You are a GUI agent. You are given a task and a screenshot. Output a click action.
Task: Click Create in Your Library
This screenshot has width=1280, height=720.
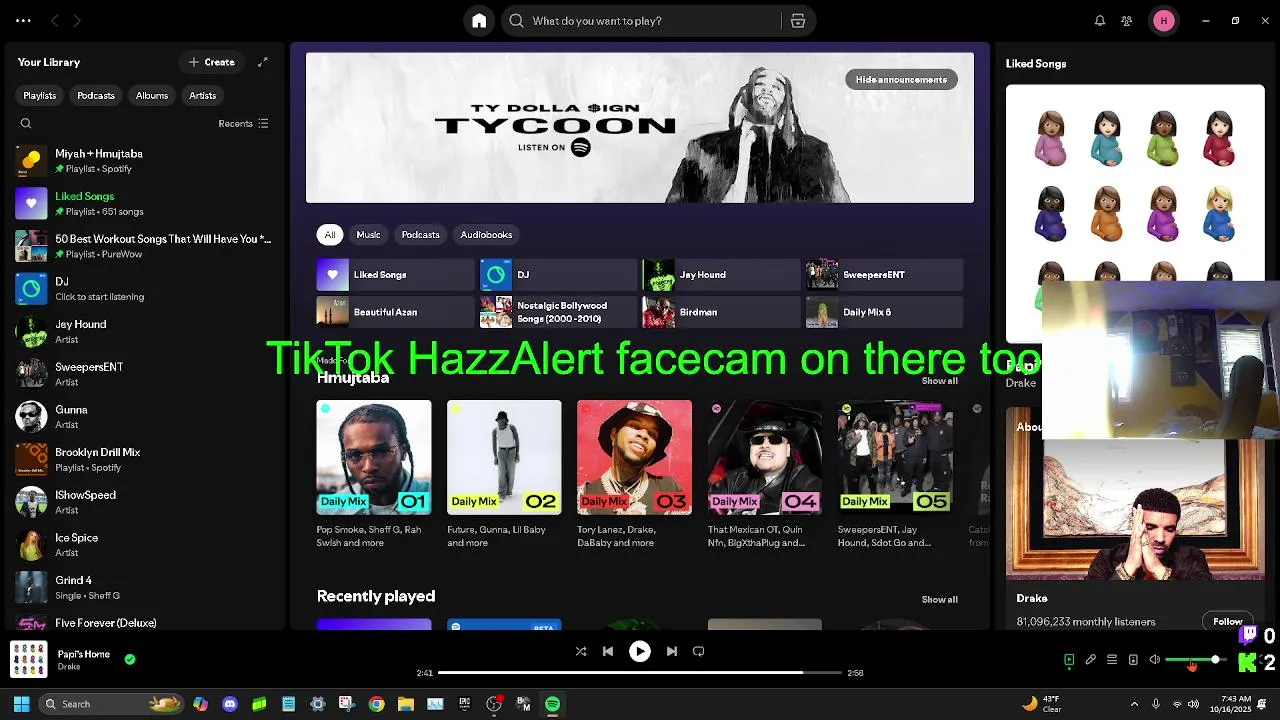point(212,62)
